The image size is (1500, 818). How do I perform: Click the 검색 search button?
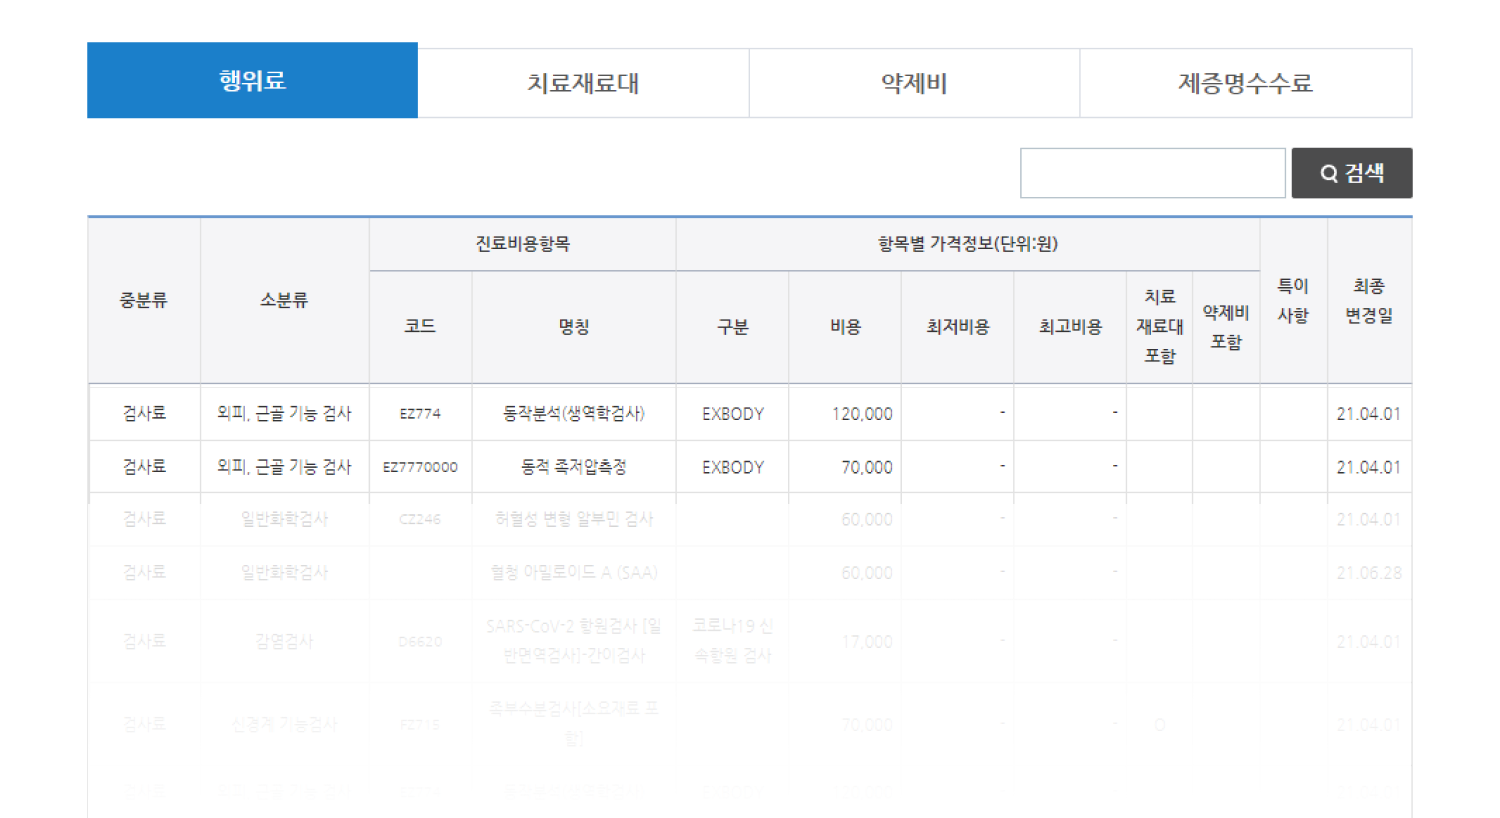(x=1352, y=173)
